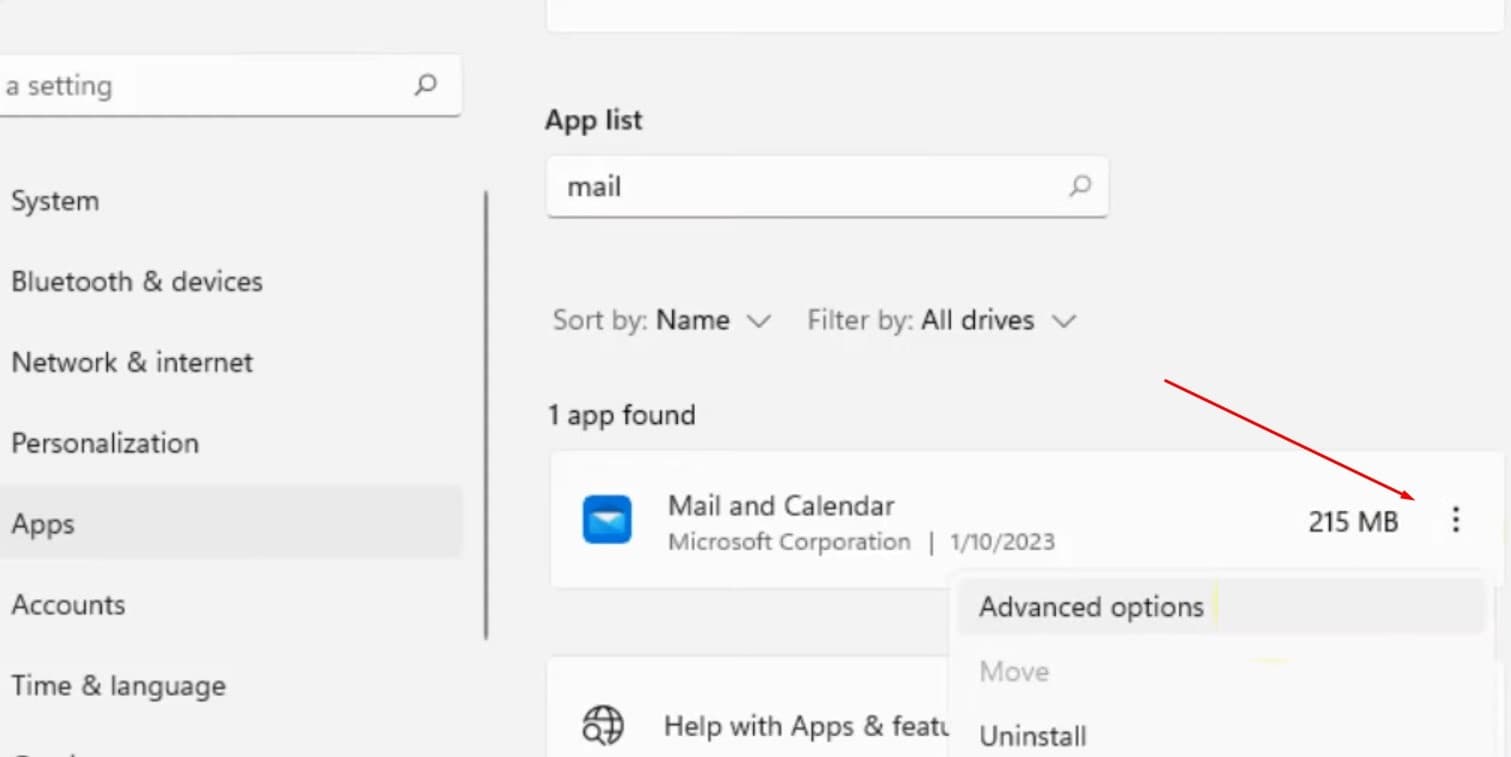This screenshot has width=1511, height=757.
Task: Click the App list heading
Action: click(594, 120)
